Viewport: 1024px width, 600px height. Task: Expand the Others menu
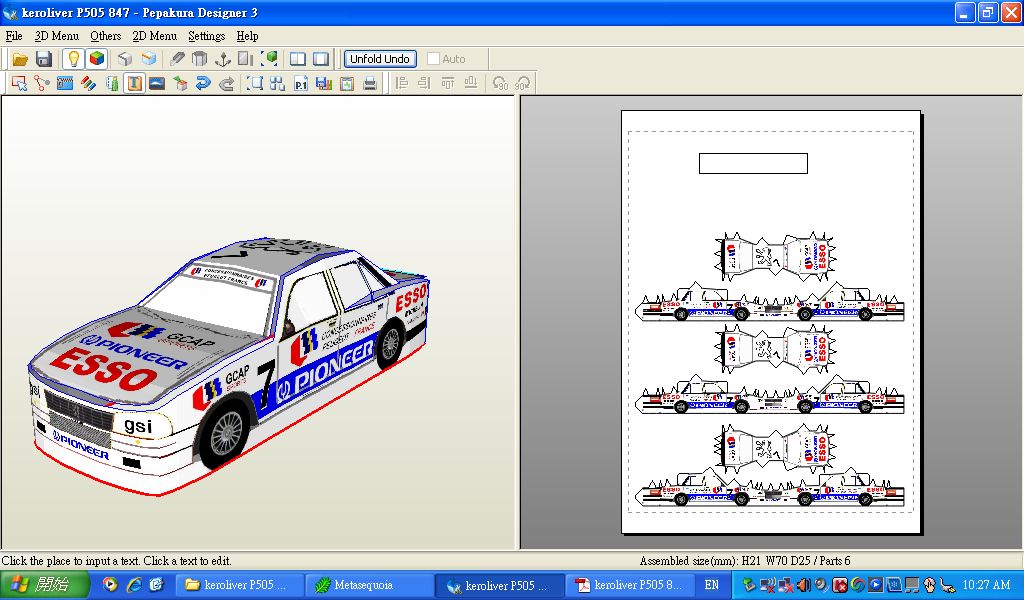(x=105, y=36)
